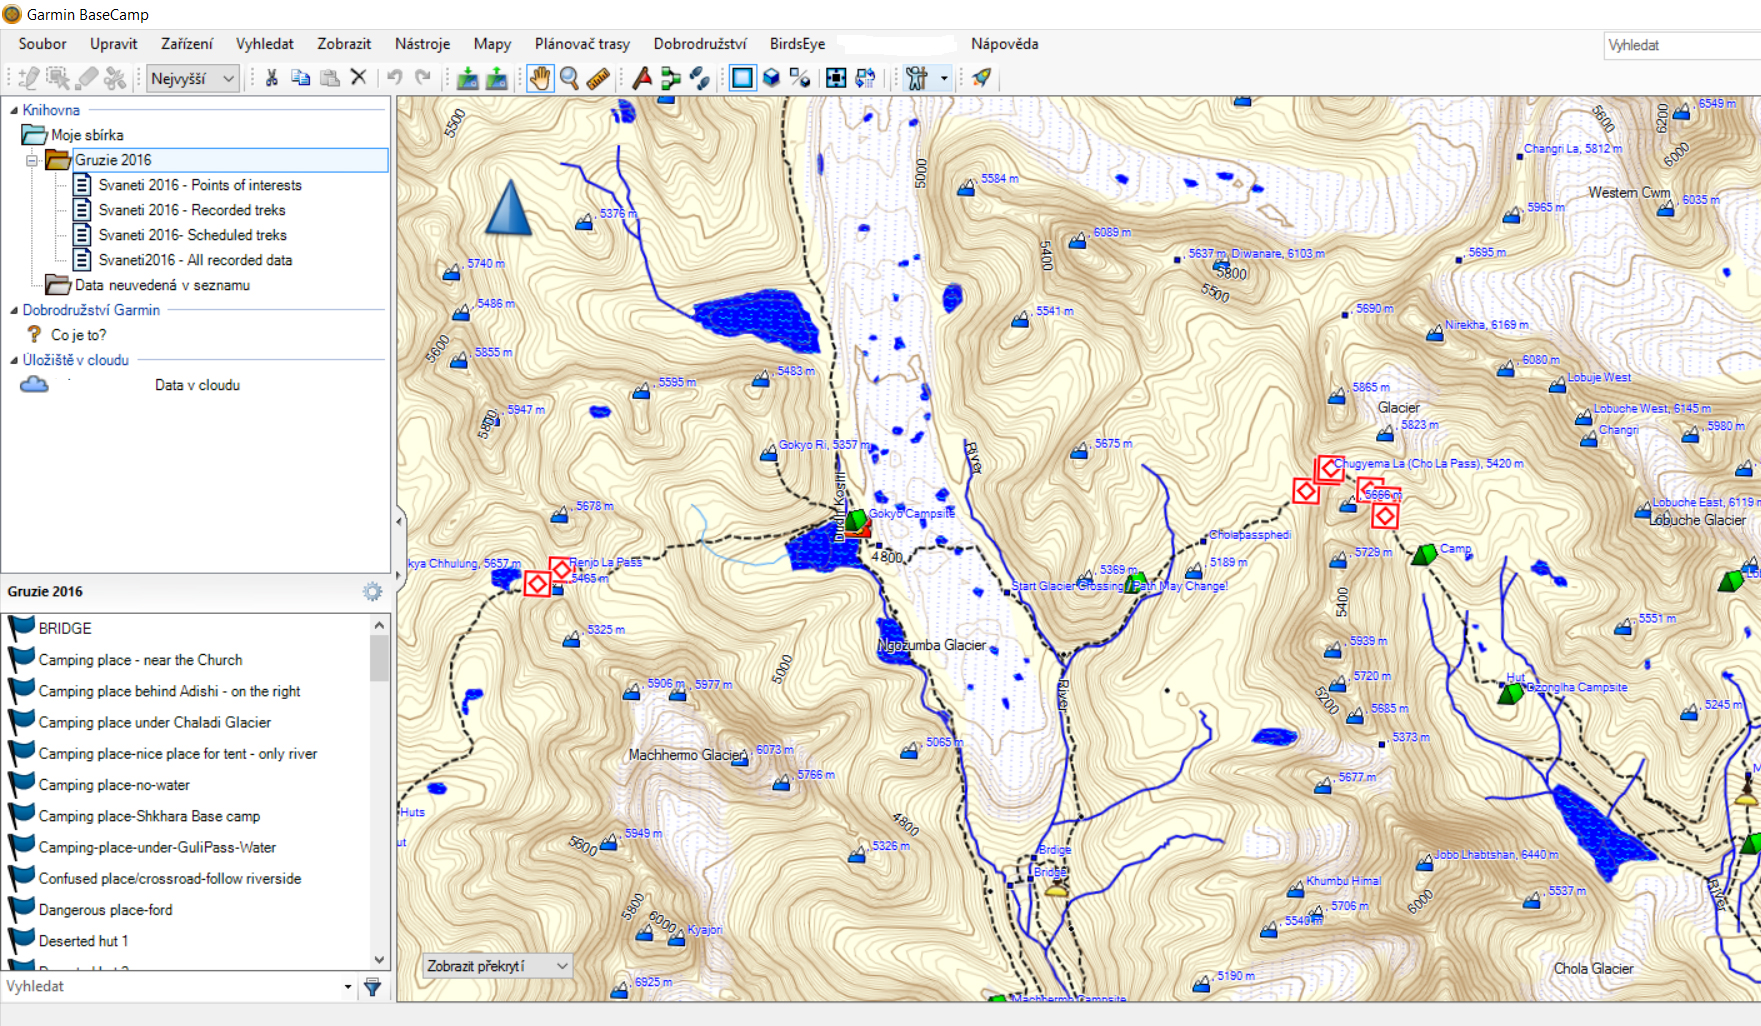Viewport: 1761px width, 1026px height.
Task: Click the Delete X icon
Action: pyautogui.click(x=358, y=78)
